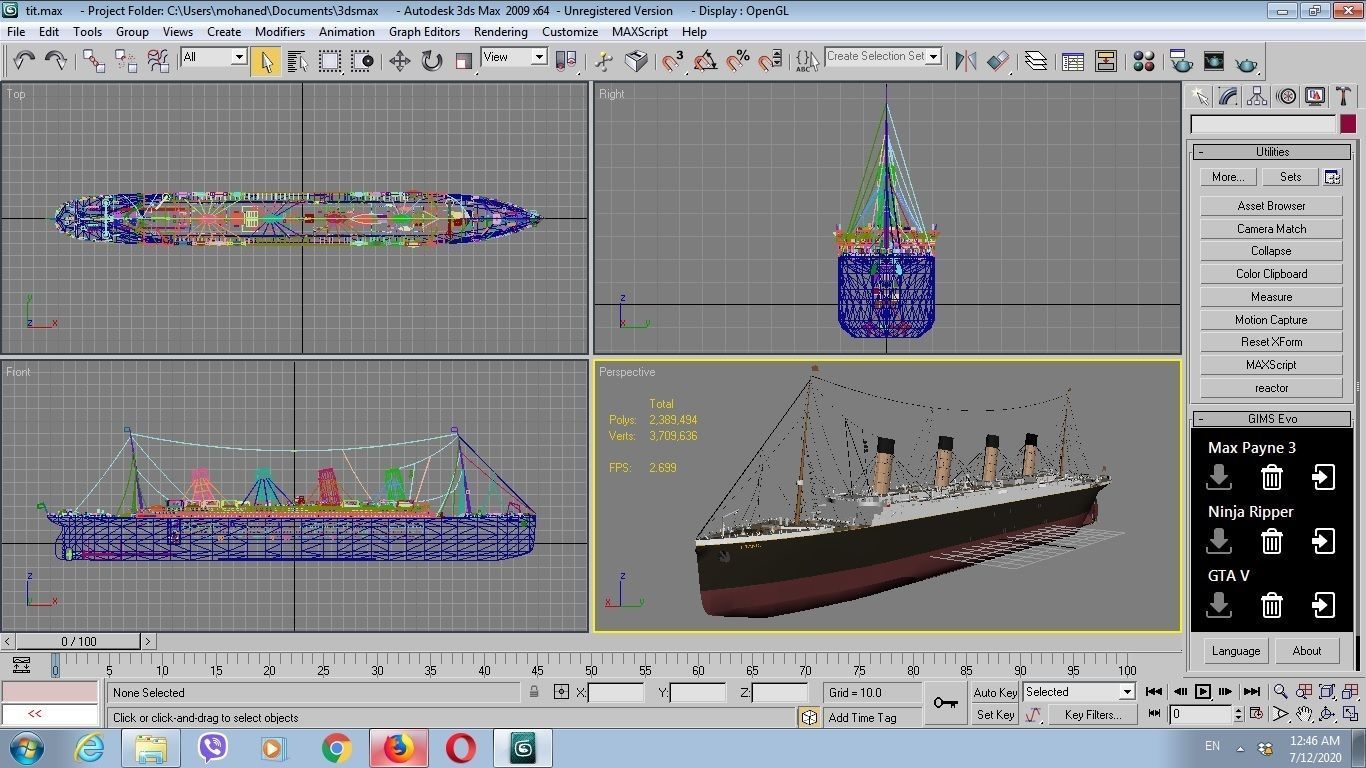The height and width of the screenshot is (768, 1366).
Task: Open Render Setup teapot icon
Action: point(1181,61)
